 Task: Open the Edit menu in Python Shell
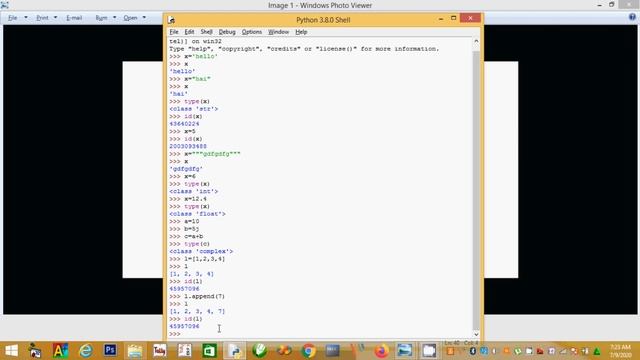189,32
